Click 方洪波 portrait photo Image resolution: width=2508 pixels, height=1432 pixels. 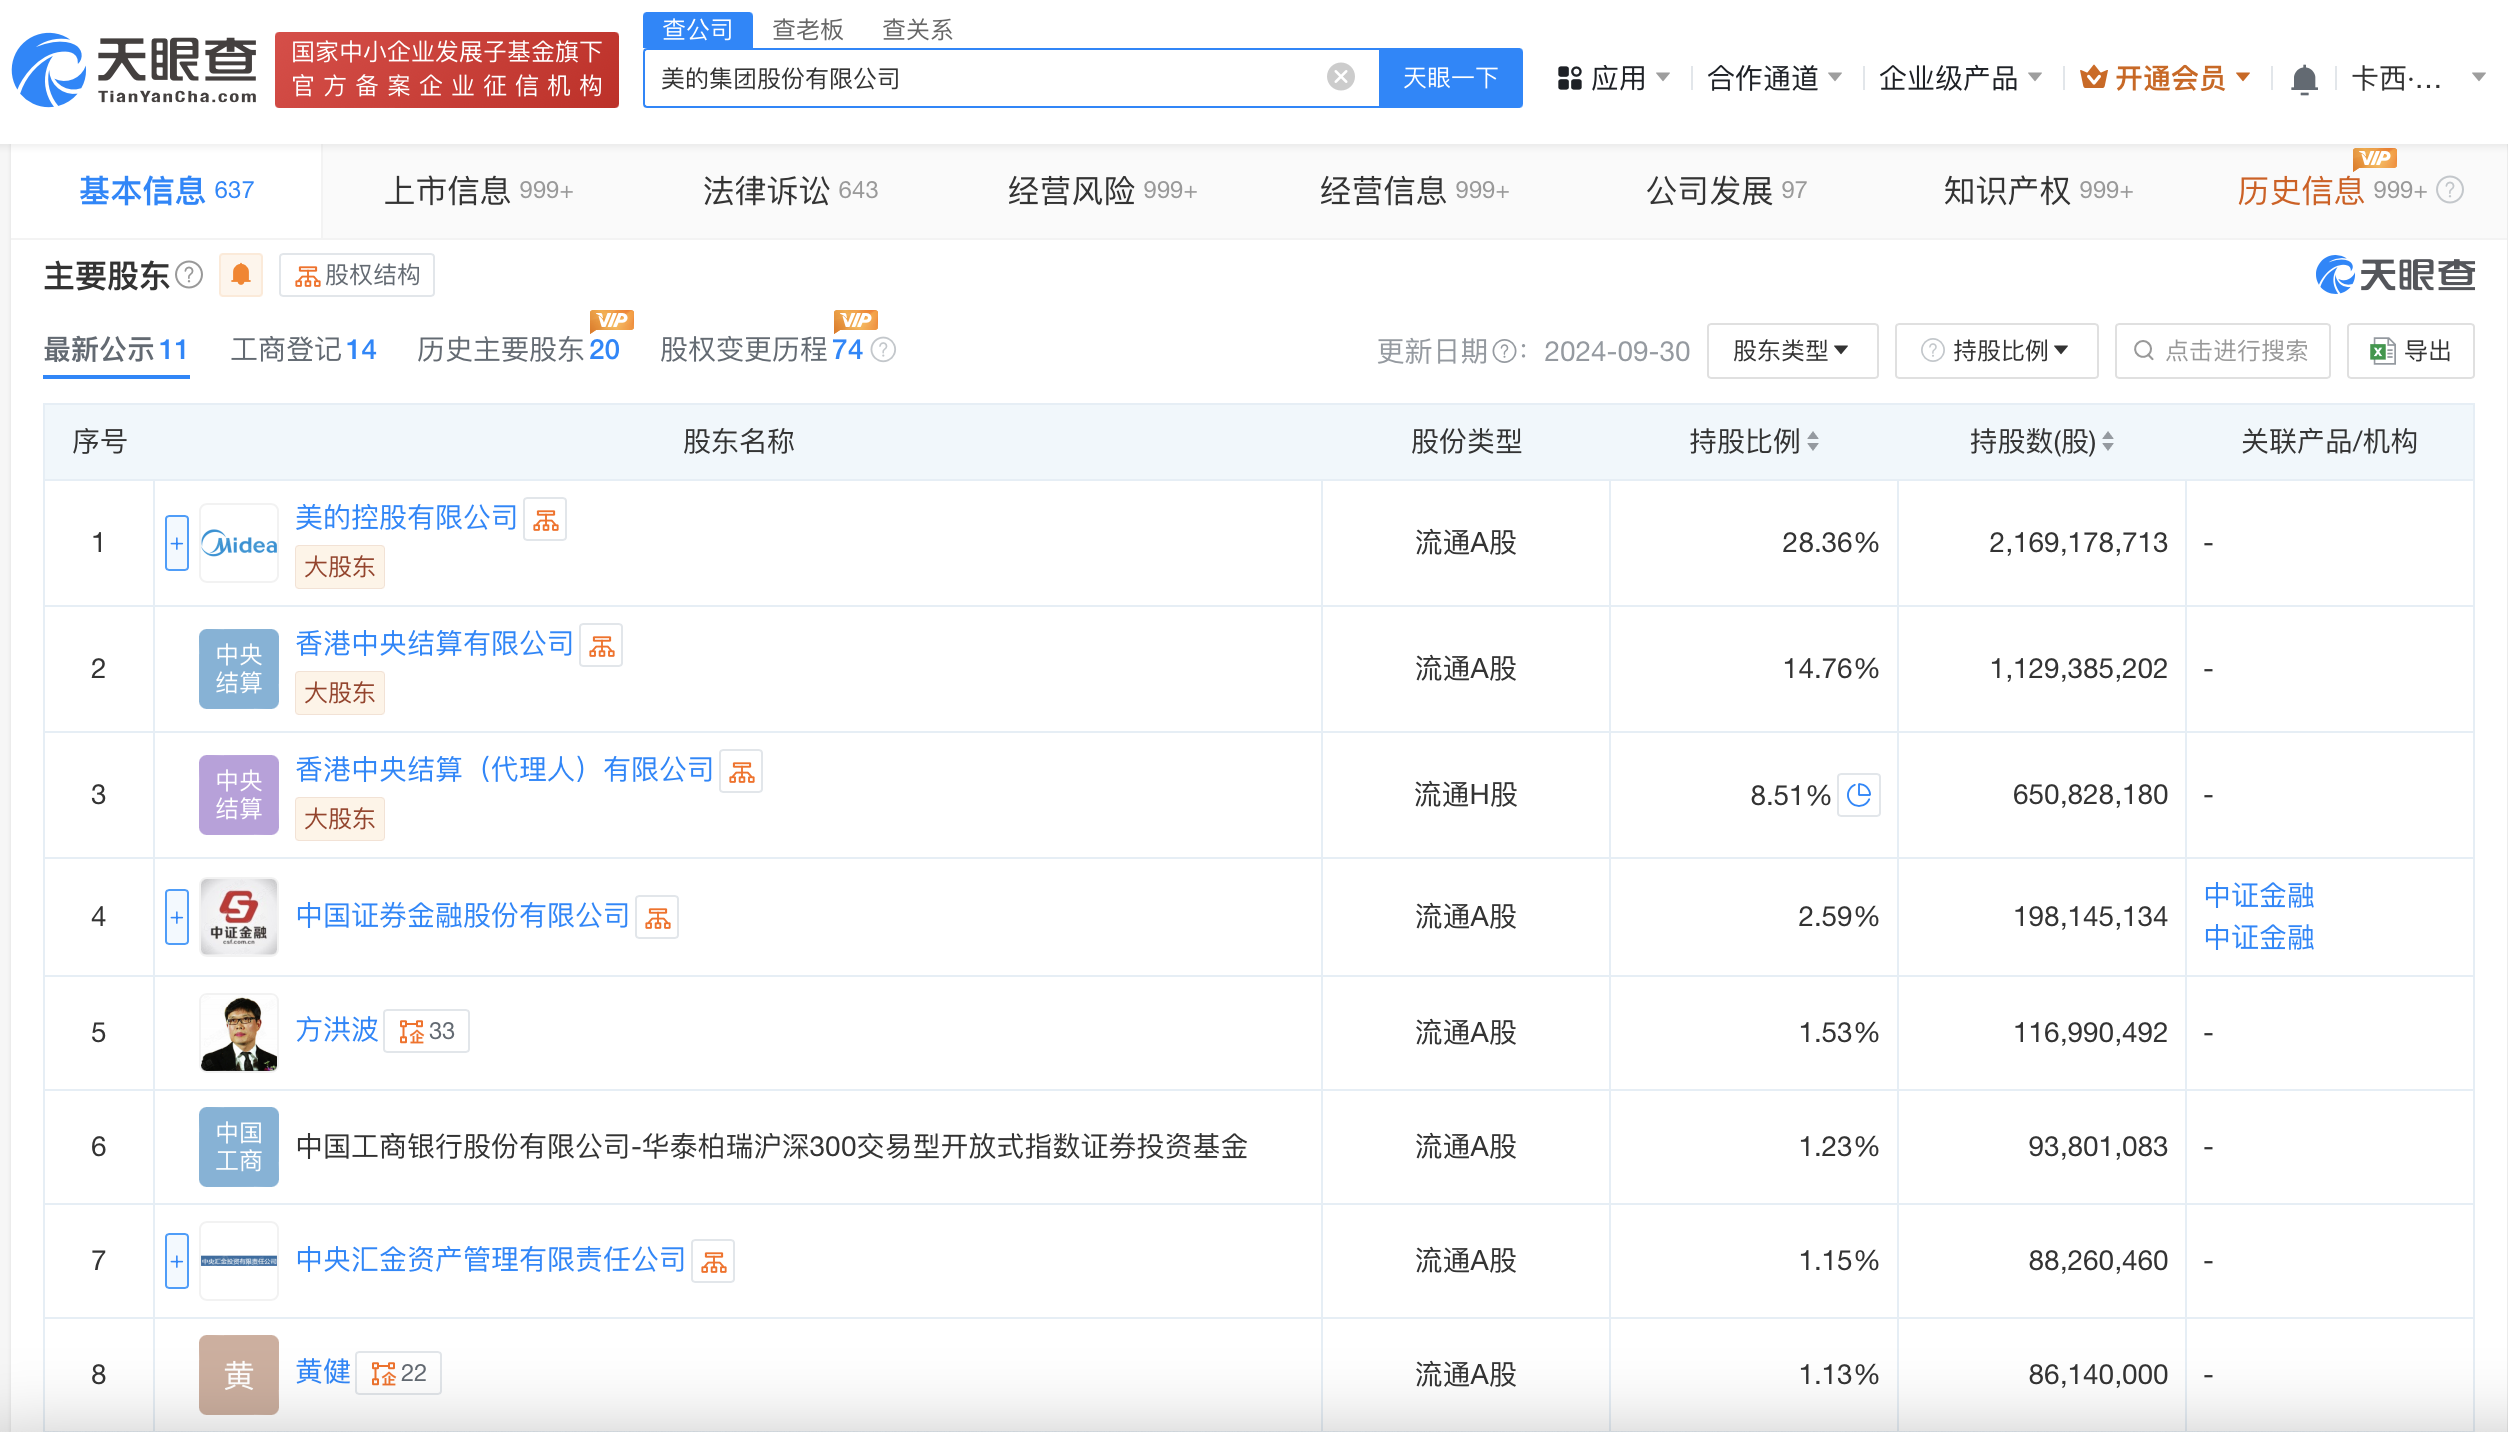(x=239, y=1033)
